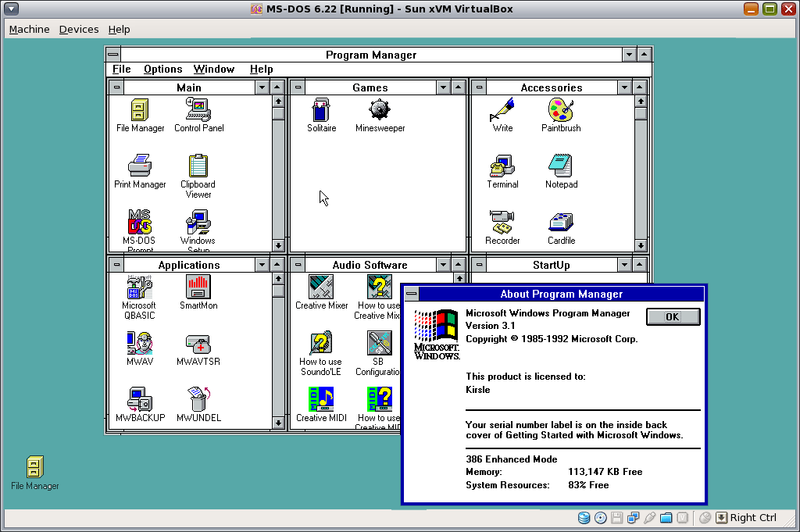Select the Creative Mixer icon
The height and width of the screenshot is (532, 800).
tap(321, 292)
